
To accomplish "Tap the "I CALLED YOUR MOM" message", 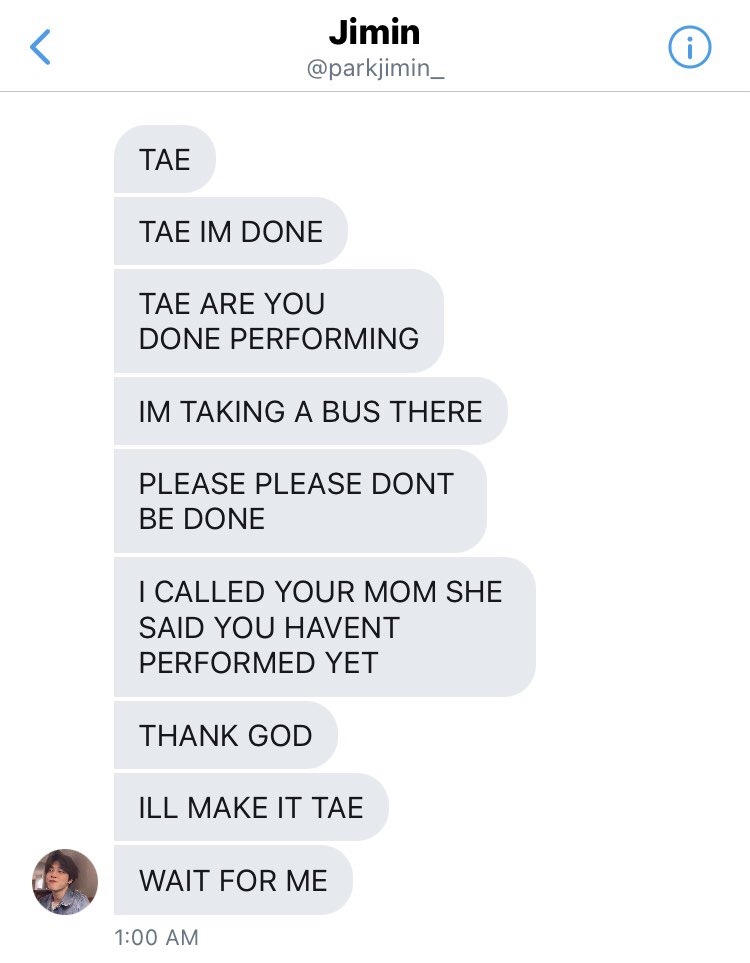I will [x=325, y=627].
